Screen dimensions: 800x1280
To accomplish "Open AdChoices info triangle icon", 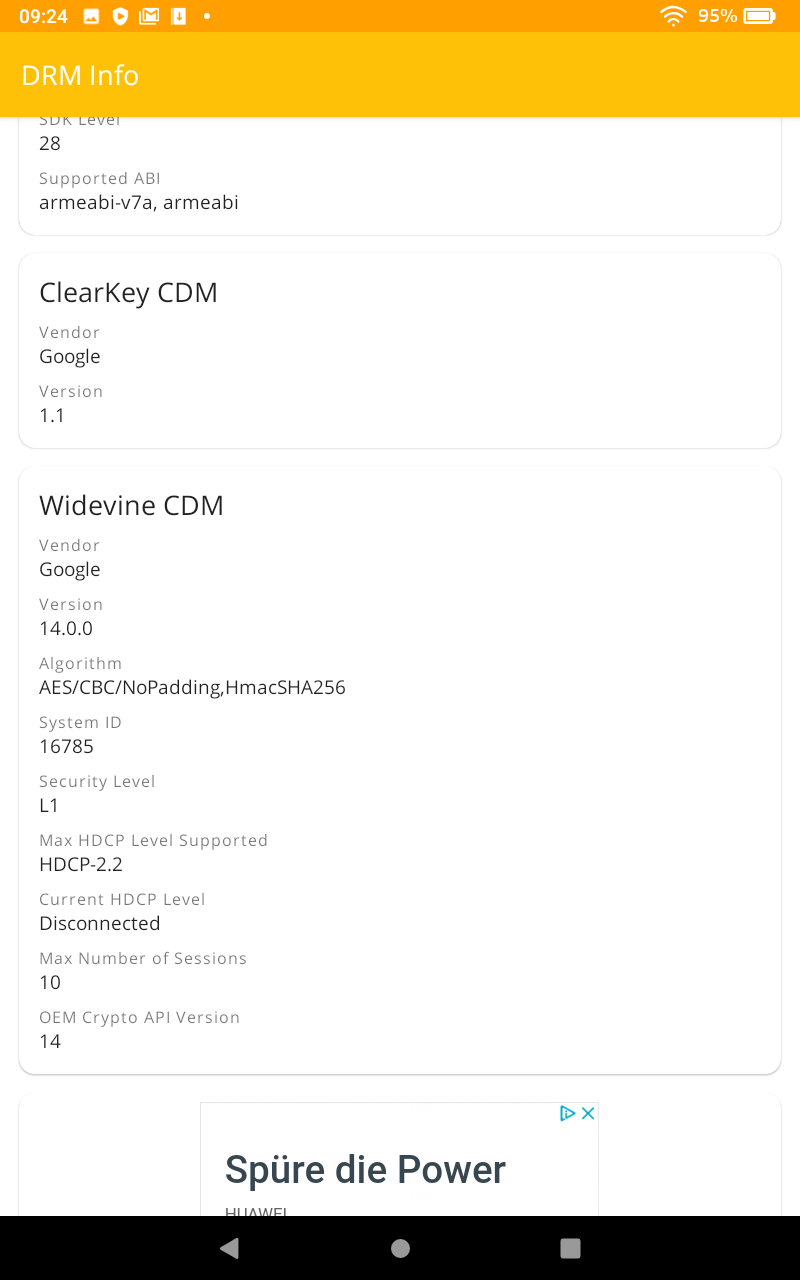I will 567,1113.
